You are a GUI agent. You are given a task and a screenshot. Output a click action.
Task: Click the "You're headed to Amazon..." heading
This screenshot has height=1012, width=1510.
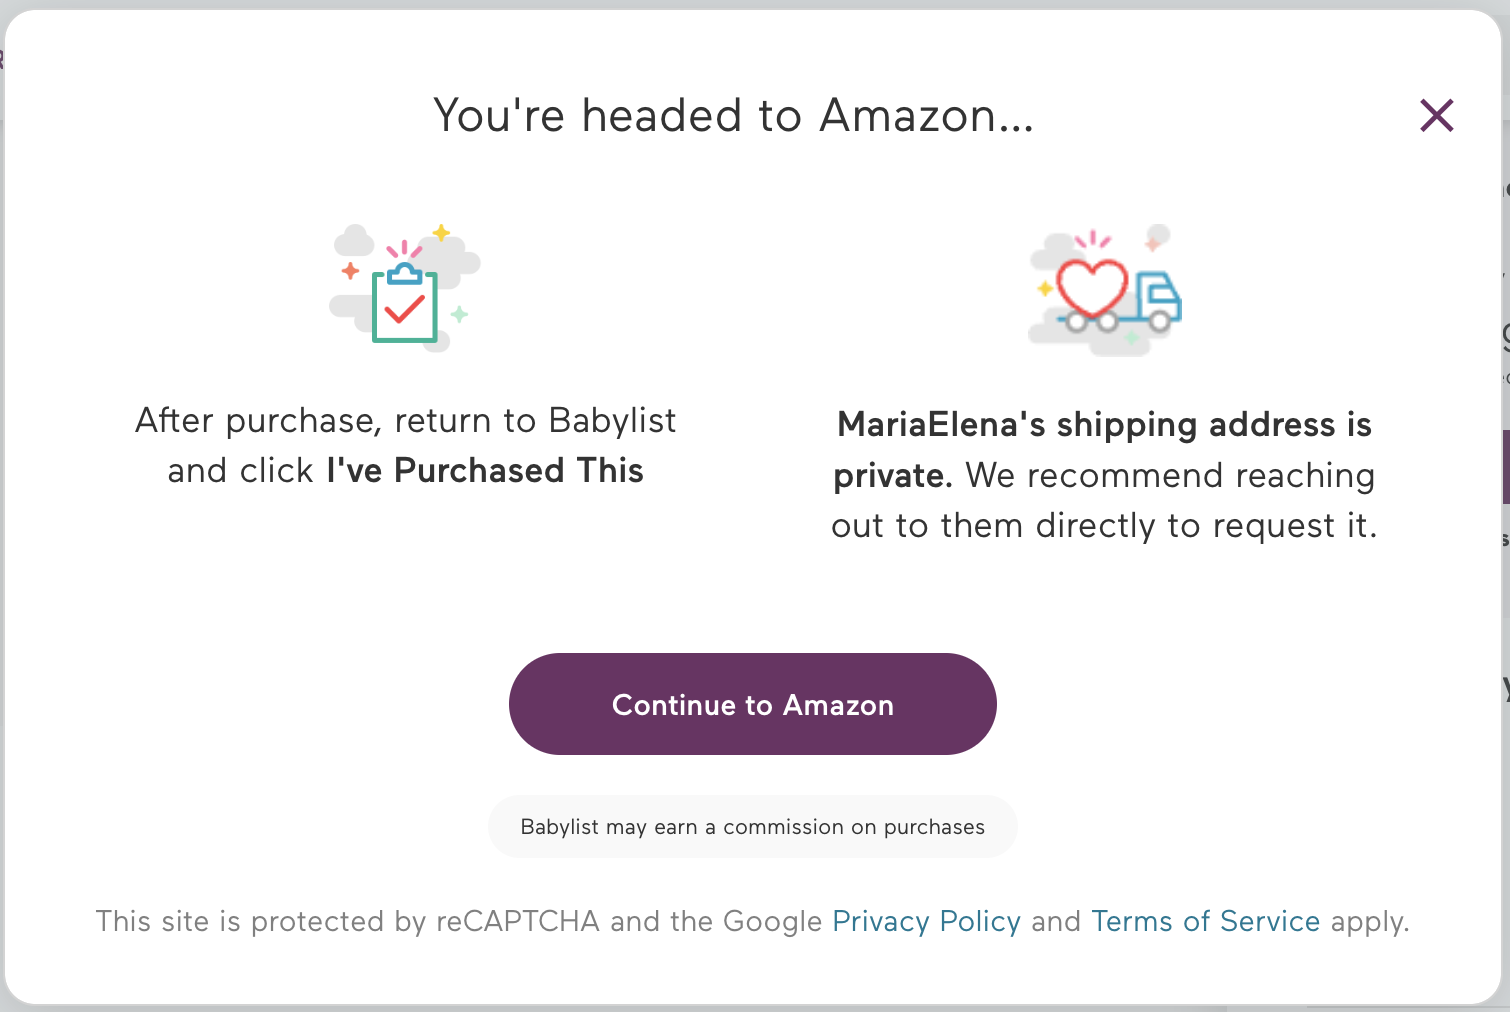734,116
